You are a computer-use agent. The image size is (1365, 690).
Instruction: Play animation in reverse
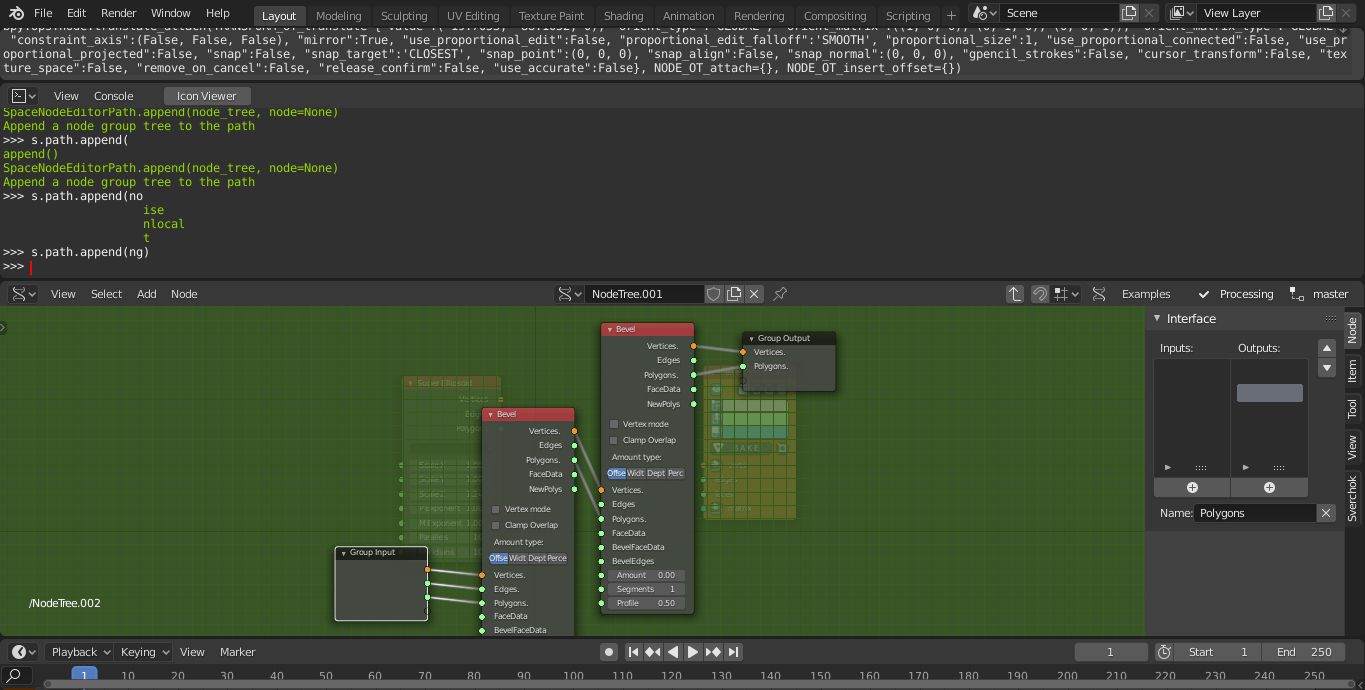point(673,652)
